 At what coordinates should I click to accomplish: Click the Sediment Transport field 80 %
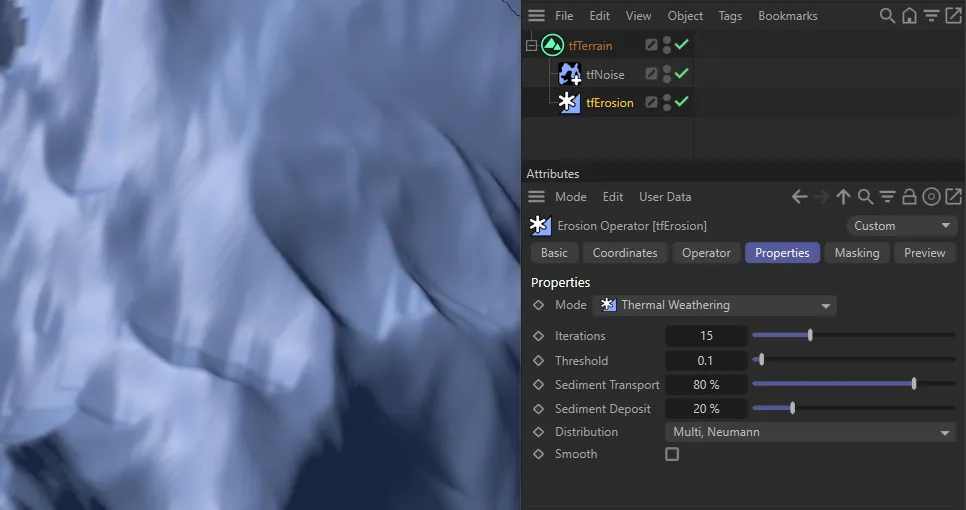pos(706,384)
